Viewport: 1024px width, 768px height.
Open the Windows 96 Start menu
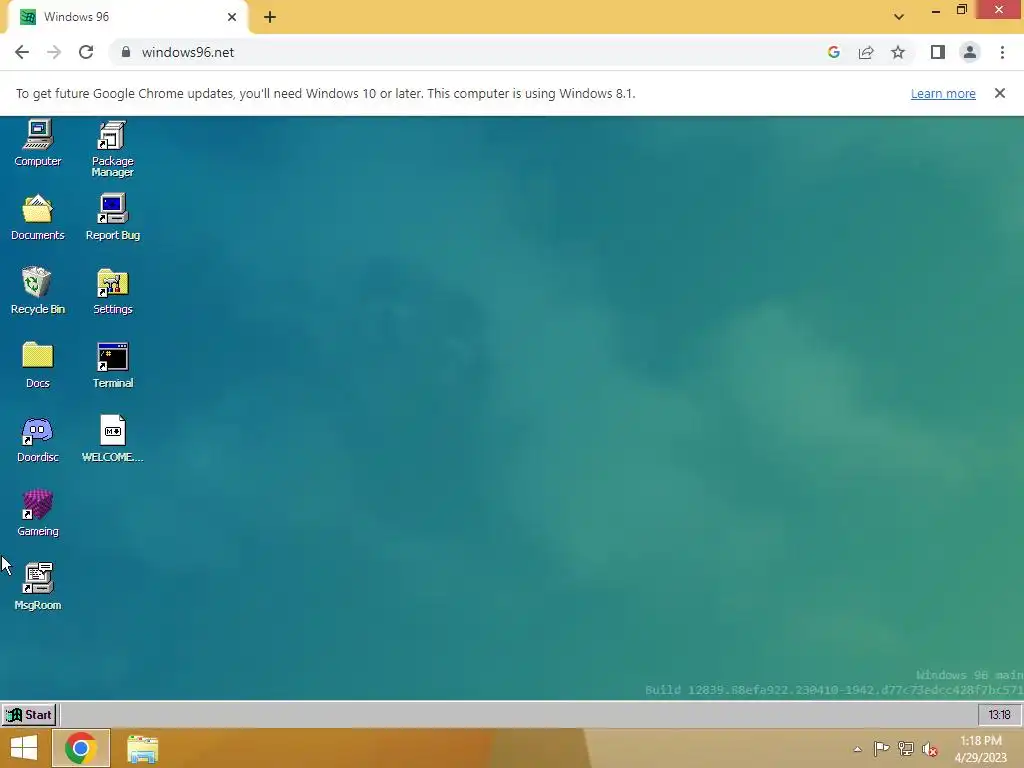(29, 714)
